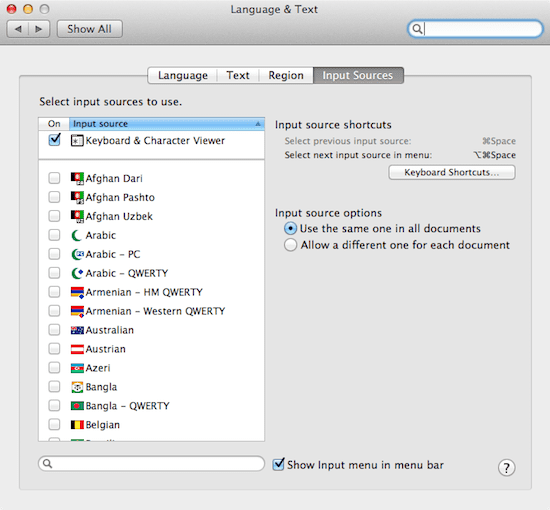
Task: Go back with the left arrow button
Action: (x=18, y=29)
